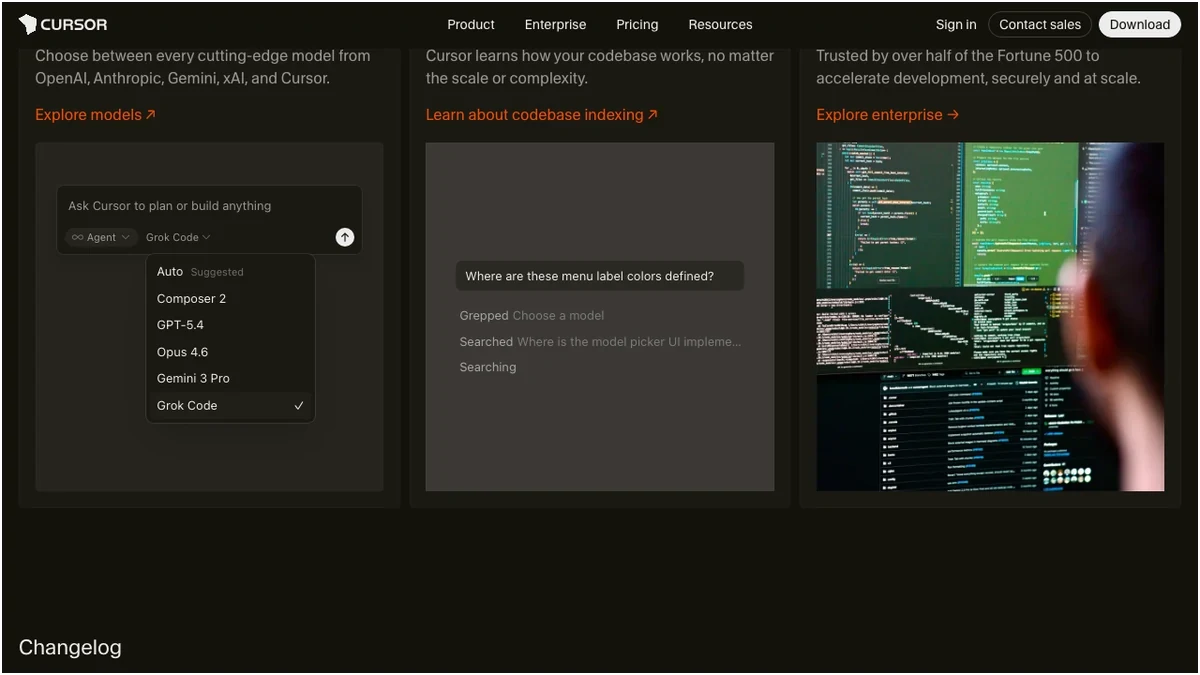
Task: Choose Gemini 3 Pro model
Action: (193, 379)
